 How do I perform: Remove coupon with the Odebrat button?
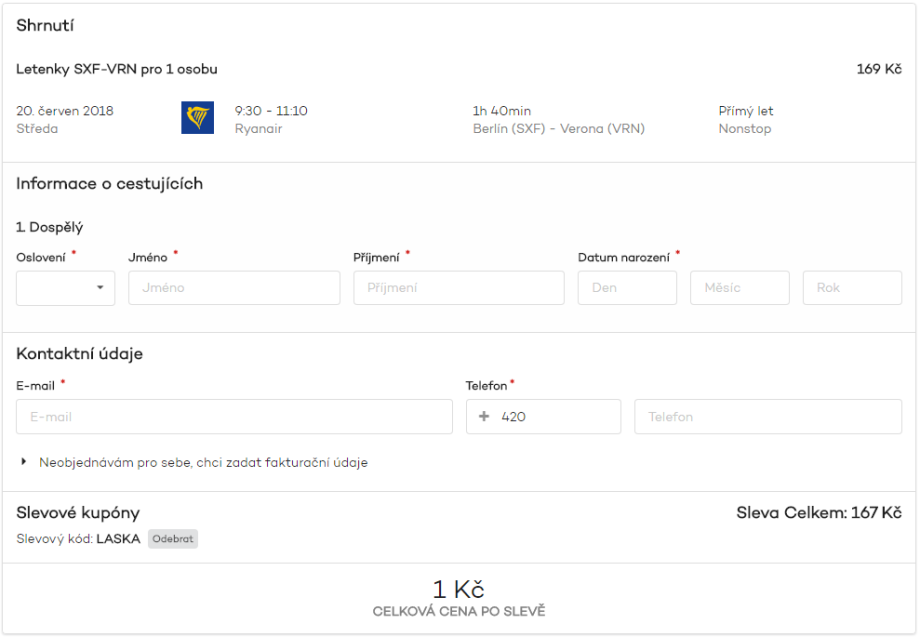(x=173, y=539)
